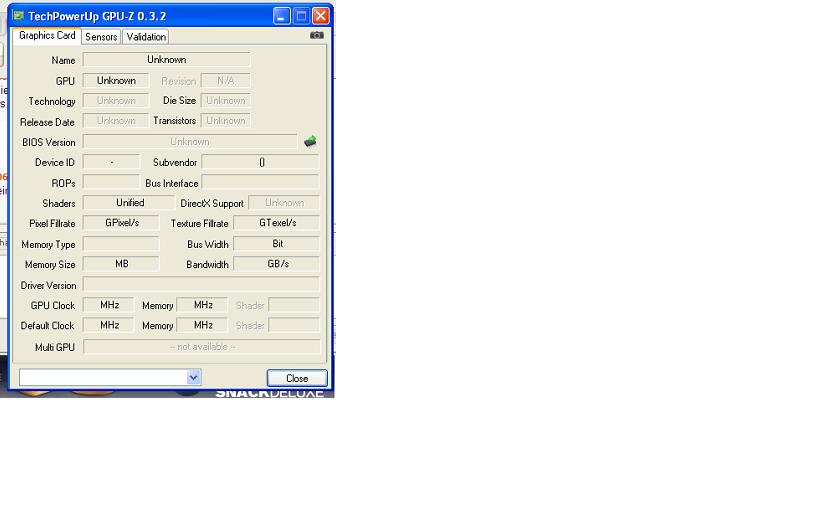The height and width of the screenshot is (525, 840).
Task: Click the Name field showing Unknown
Action: click(167, 59)
